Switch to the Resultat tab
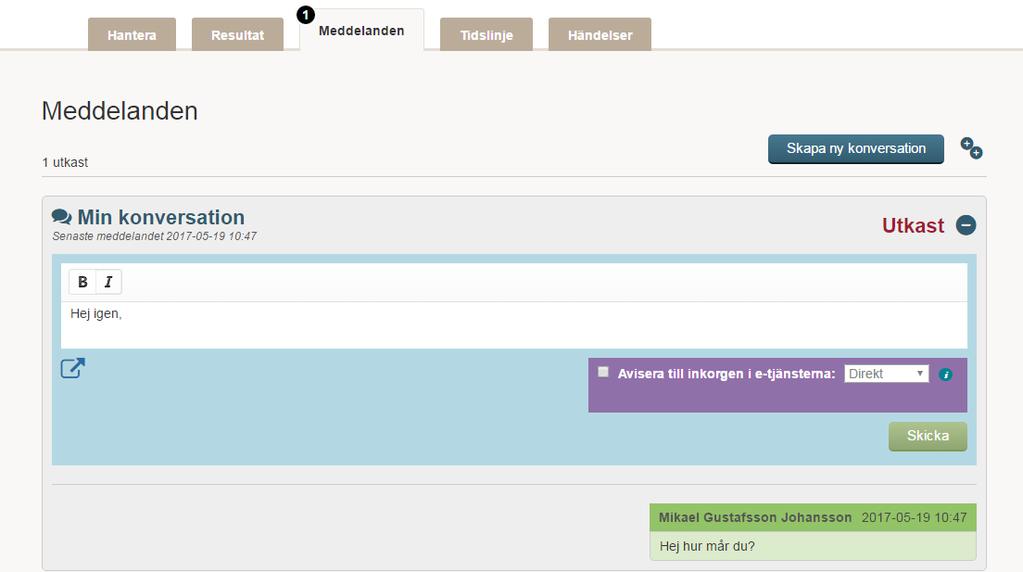The width and height of the screenshot is (1023, 572). click(x=237, y=35)
